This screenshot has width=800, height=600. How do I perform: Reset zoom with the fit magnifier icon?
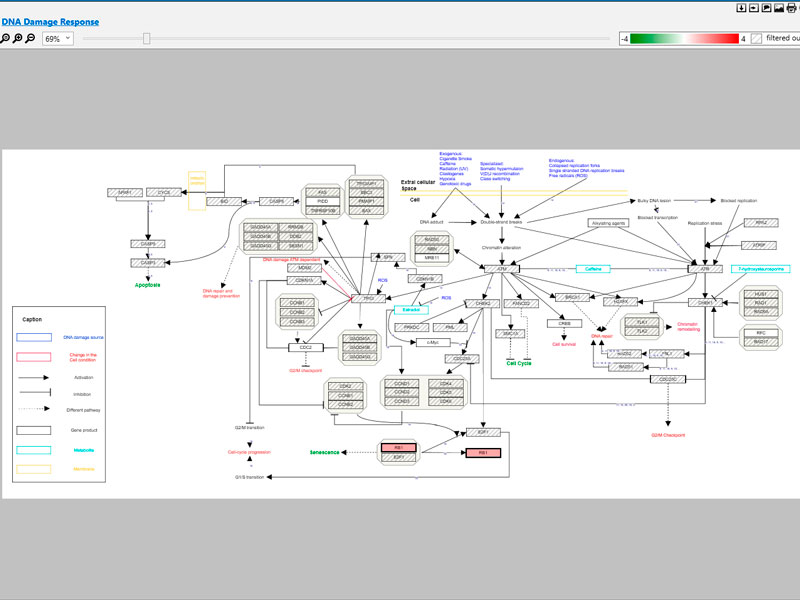coord(5,38)
